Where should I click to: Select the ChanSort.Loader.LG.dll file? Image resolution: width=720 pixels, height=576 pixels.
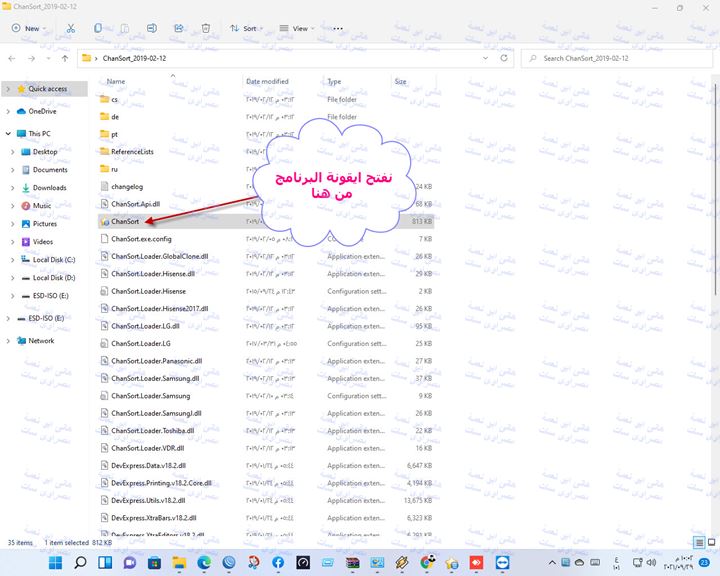[x=145, y=326]
